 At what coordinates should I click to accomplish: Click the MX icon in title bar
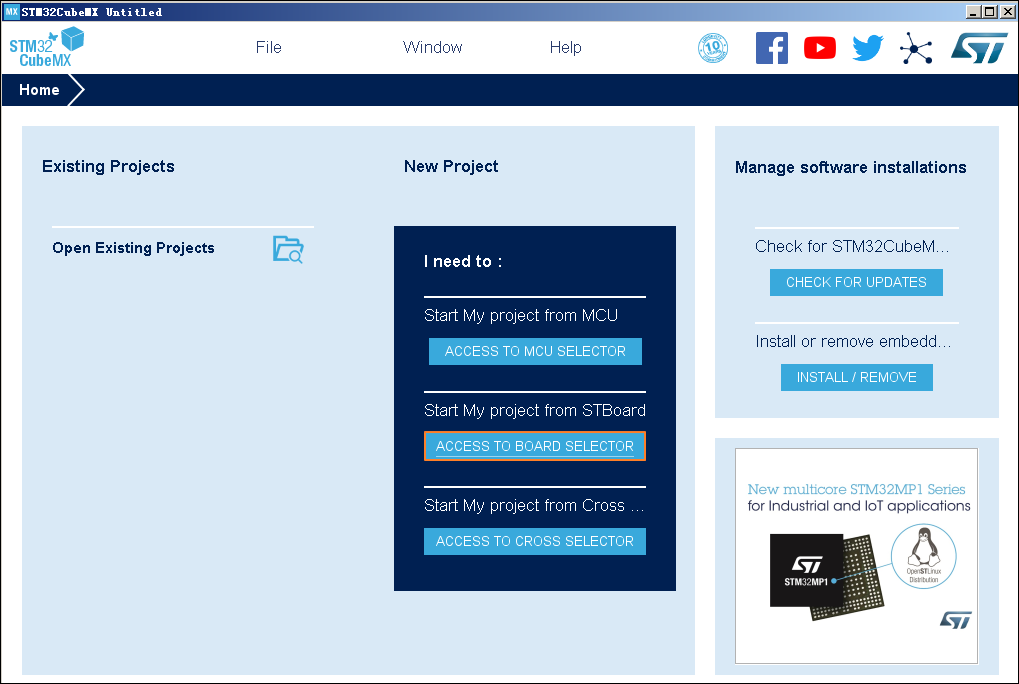12,12
